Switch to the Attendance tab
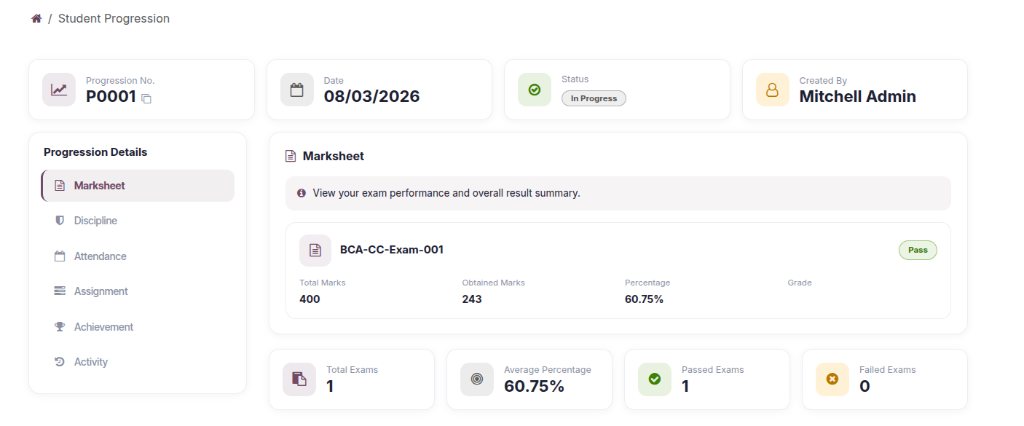This screenshot has width=1024, height=426. coord(138,256)
